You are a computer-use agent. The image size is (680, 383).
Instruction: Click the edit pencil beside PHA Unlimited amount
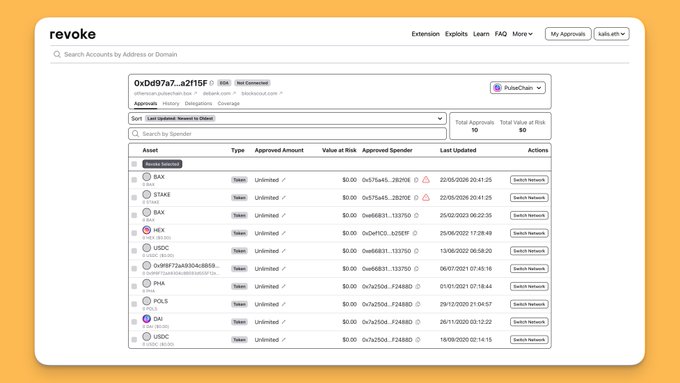(284, 286)
